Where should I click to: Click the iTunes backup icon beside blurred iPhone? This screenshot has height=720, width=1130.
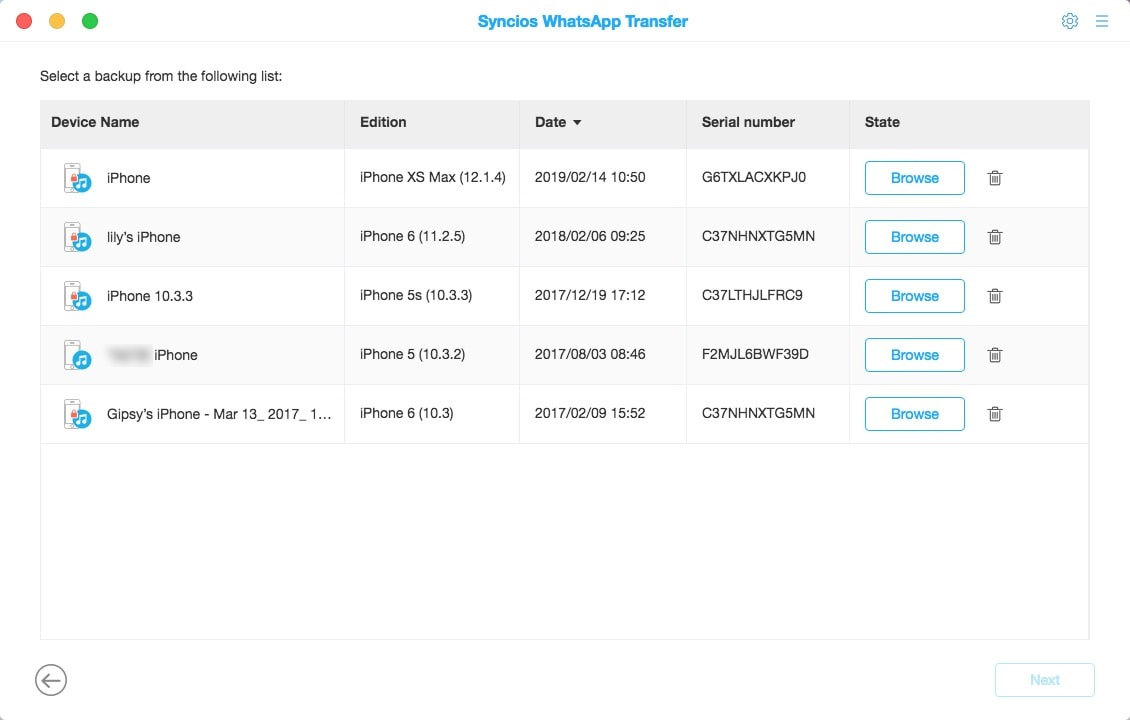coord(77,355)
